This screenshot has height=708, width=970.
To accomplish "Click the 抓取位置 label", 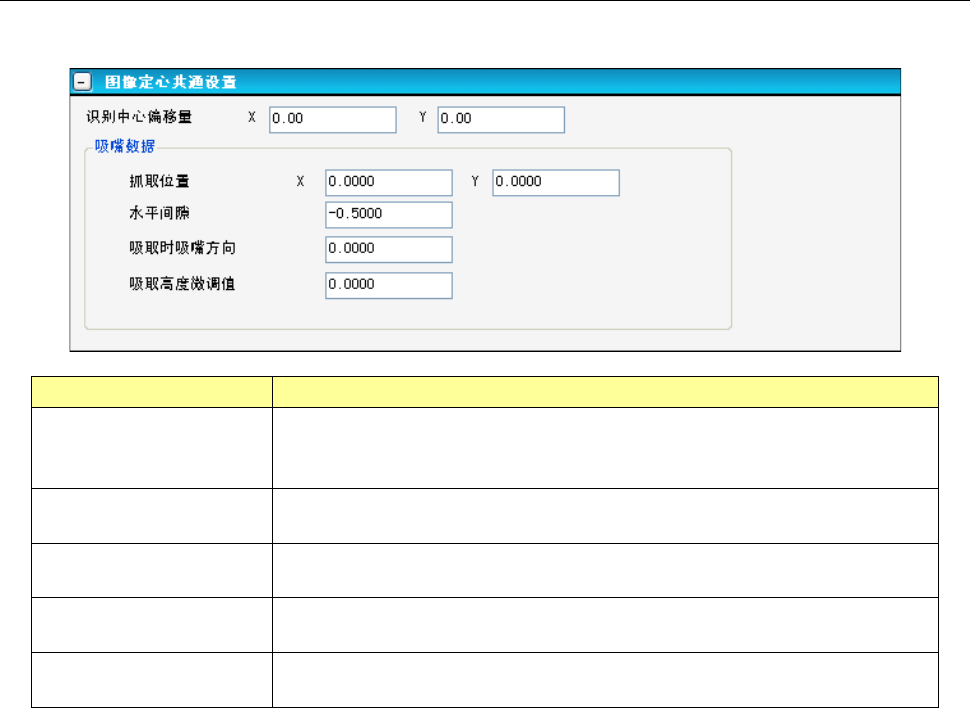I will pos(160,181).
